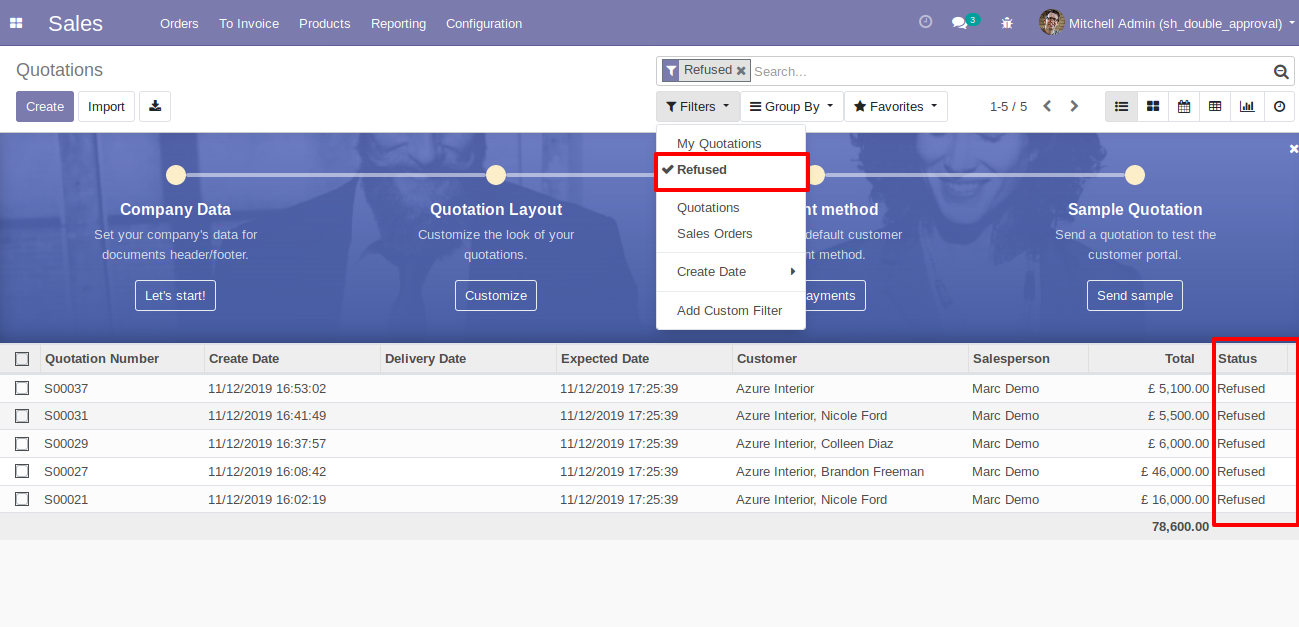This screenshot has width=1299, height=627.
Task: Tick the checkbox for quotation S00027
Action: point(22,471)
